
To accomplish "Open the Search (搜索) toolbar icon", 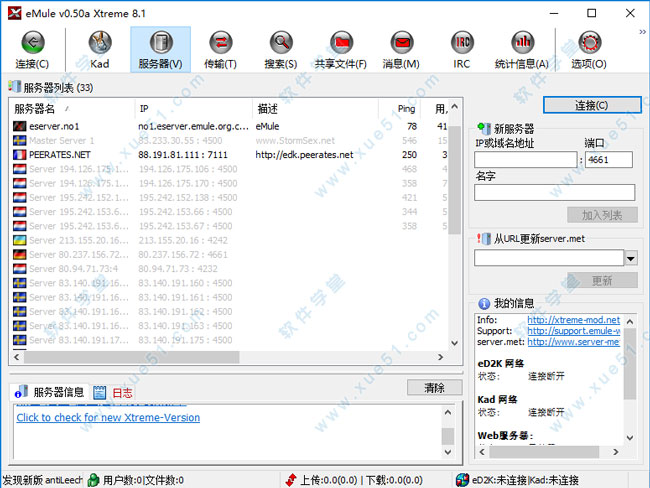I will tap(281, 42).
